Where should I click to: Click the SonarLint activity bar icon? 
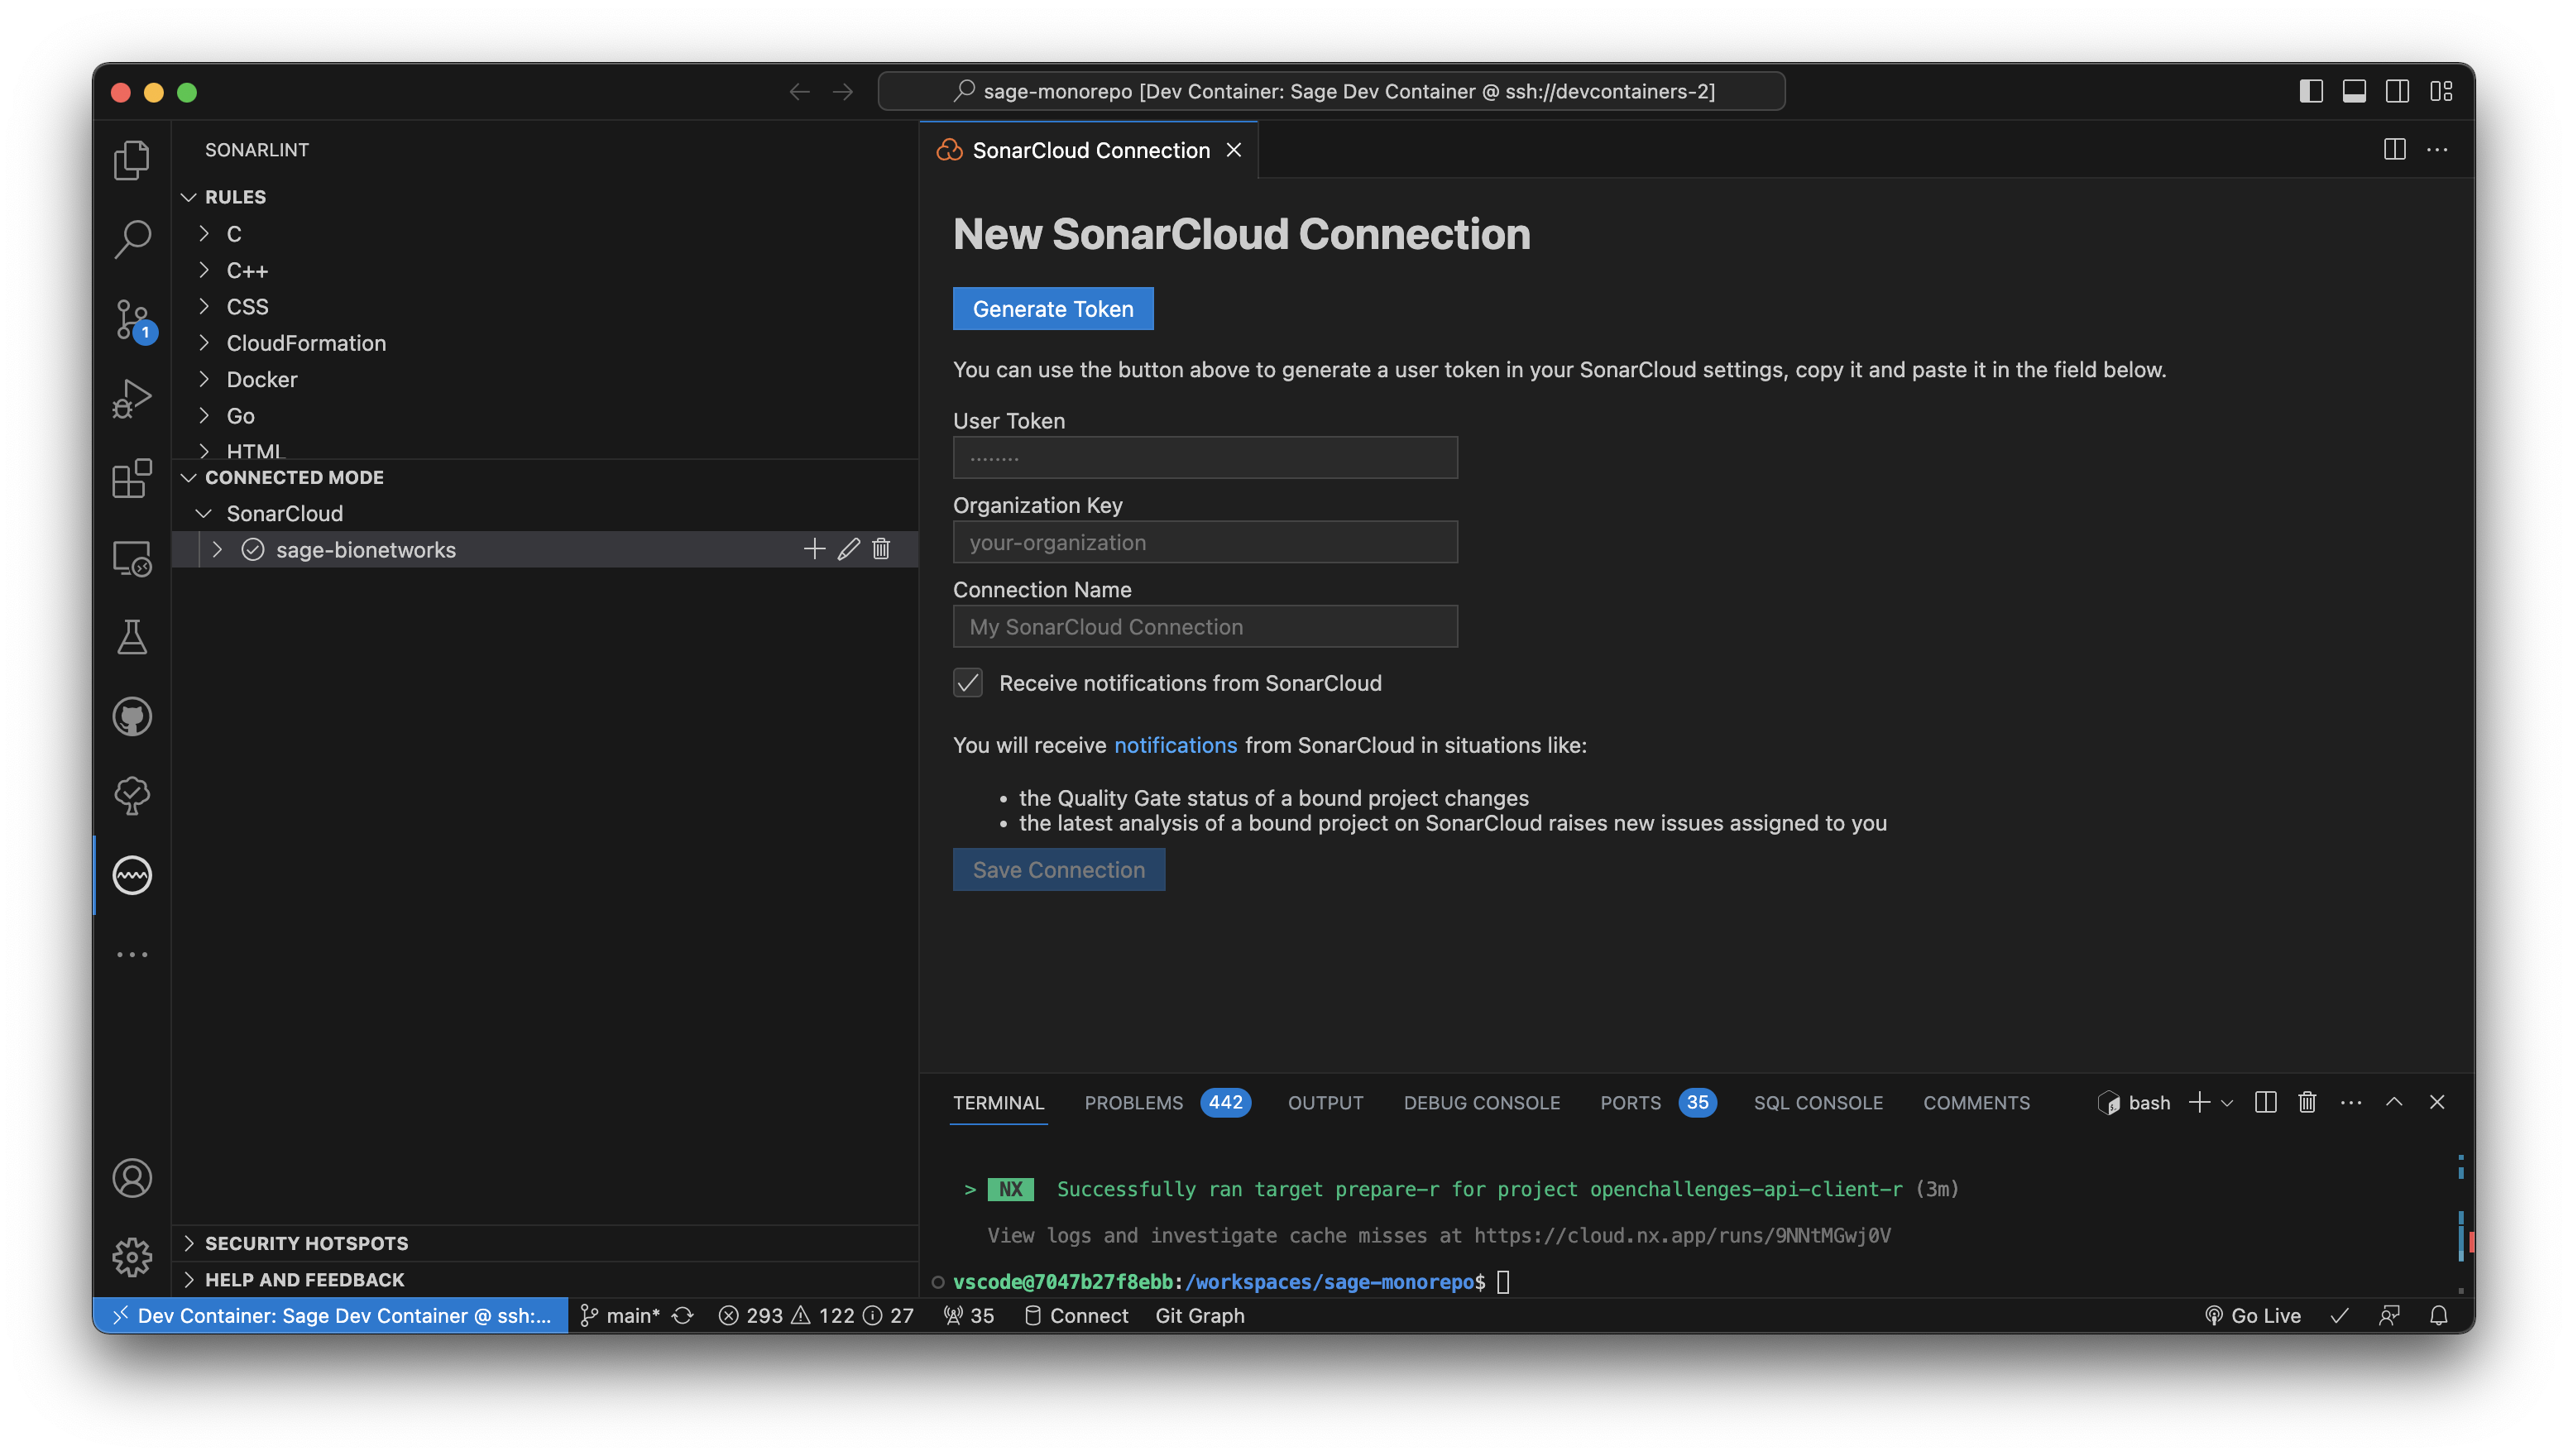coord(131,875)
